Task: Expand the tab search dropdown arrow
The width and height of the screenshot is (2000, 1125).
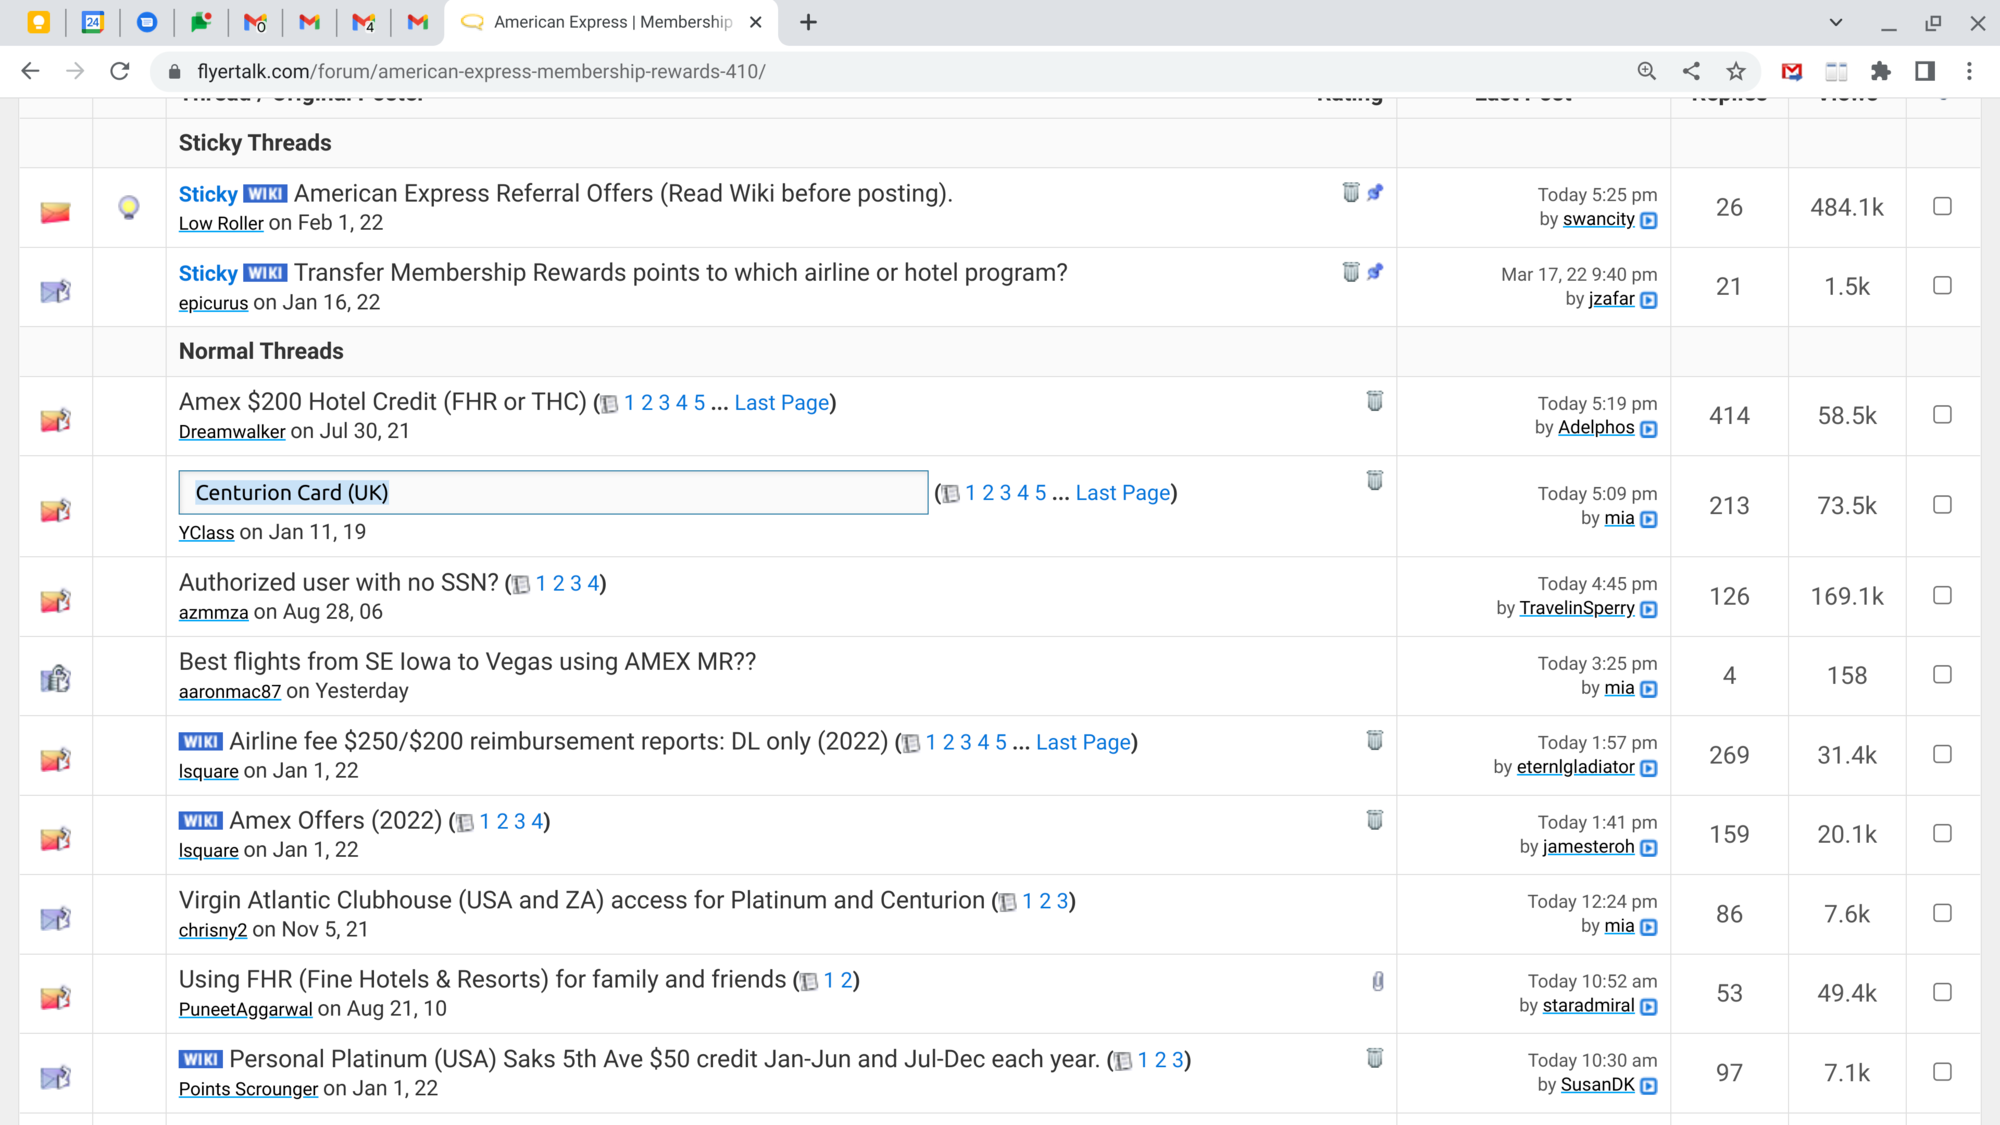Action: point(1836,22)
